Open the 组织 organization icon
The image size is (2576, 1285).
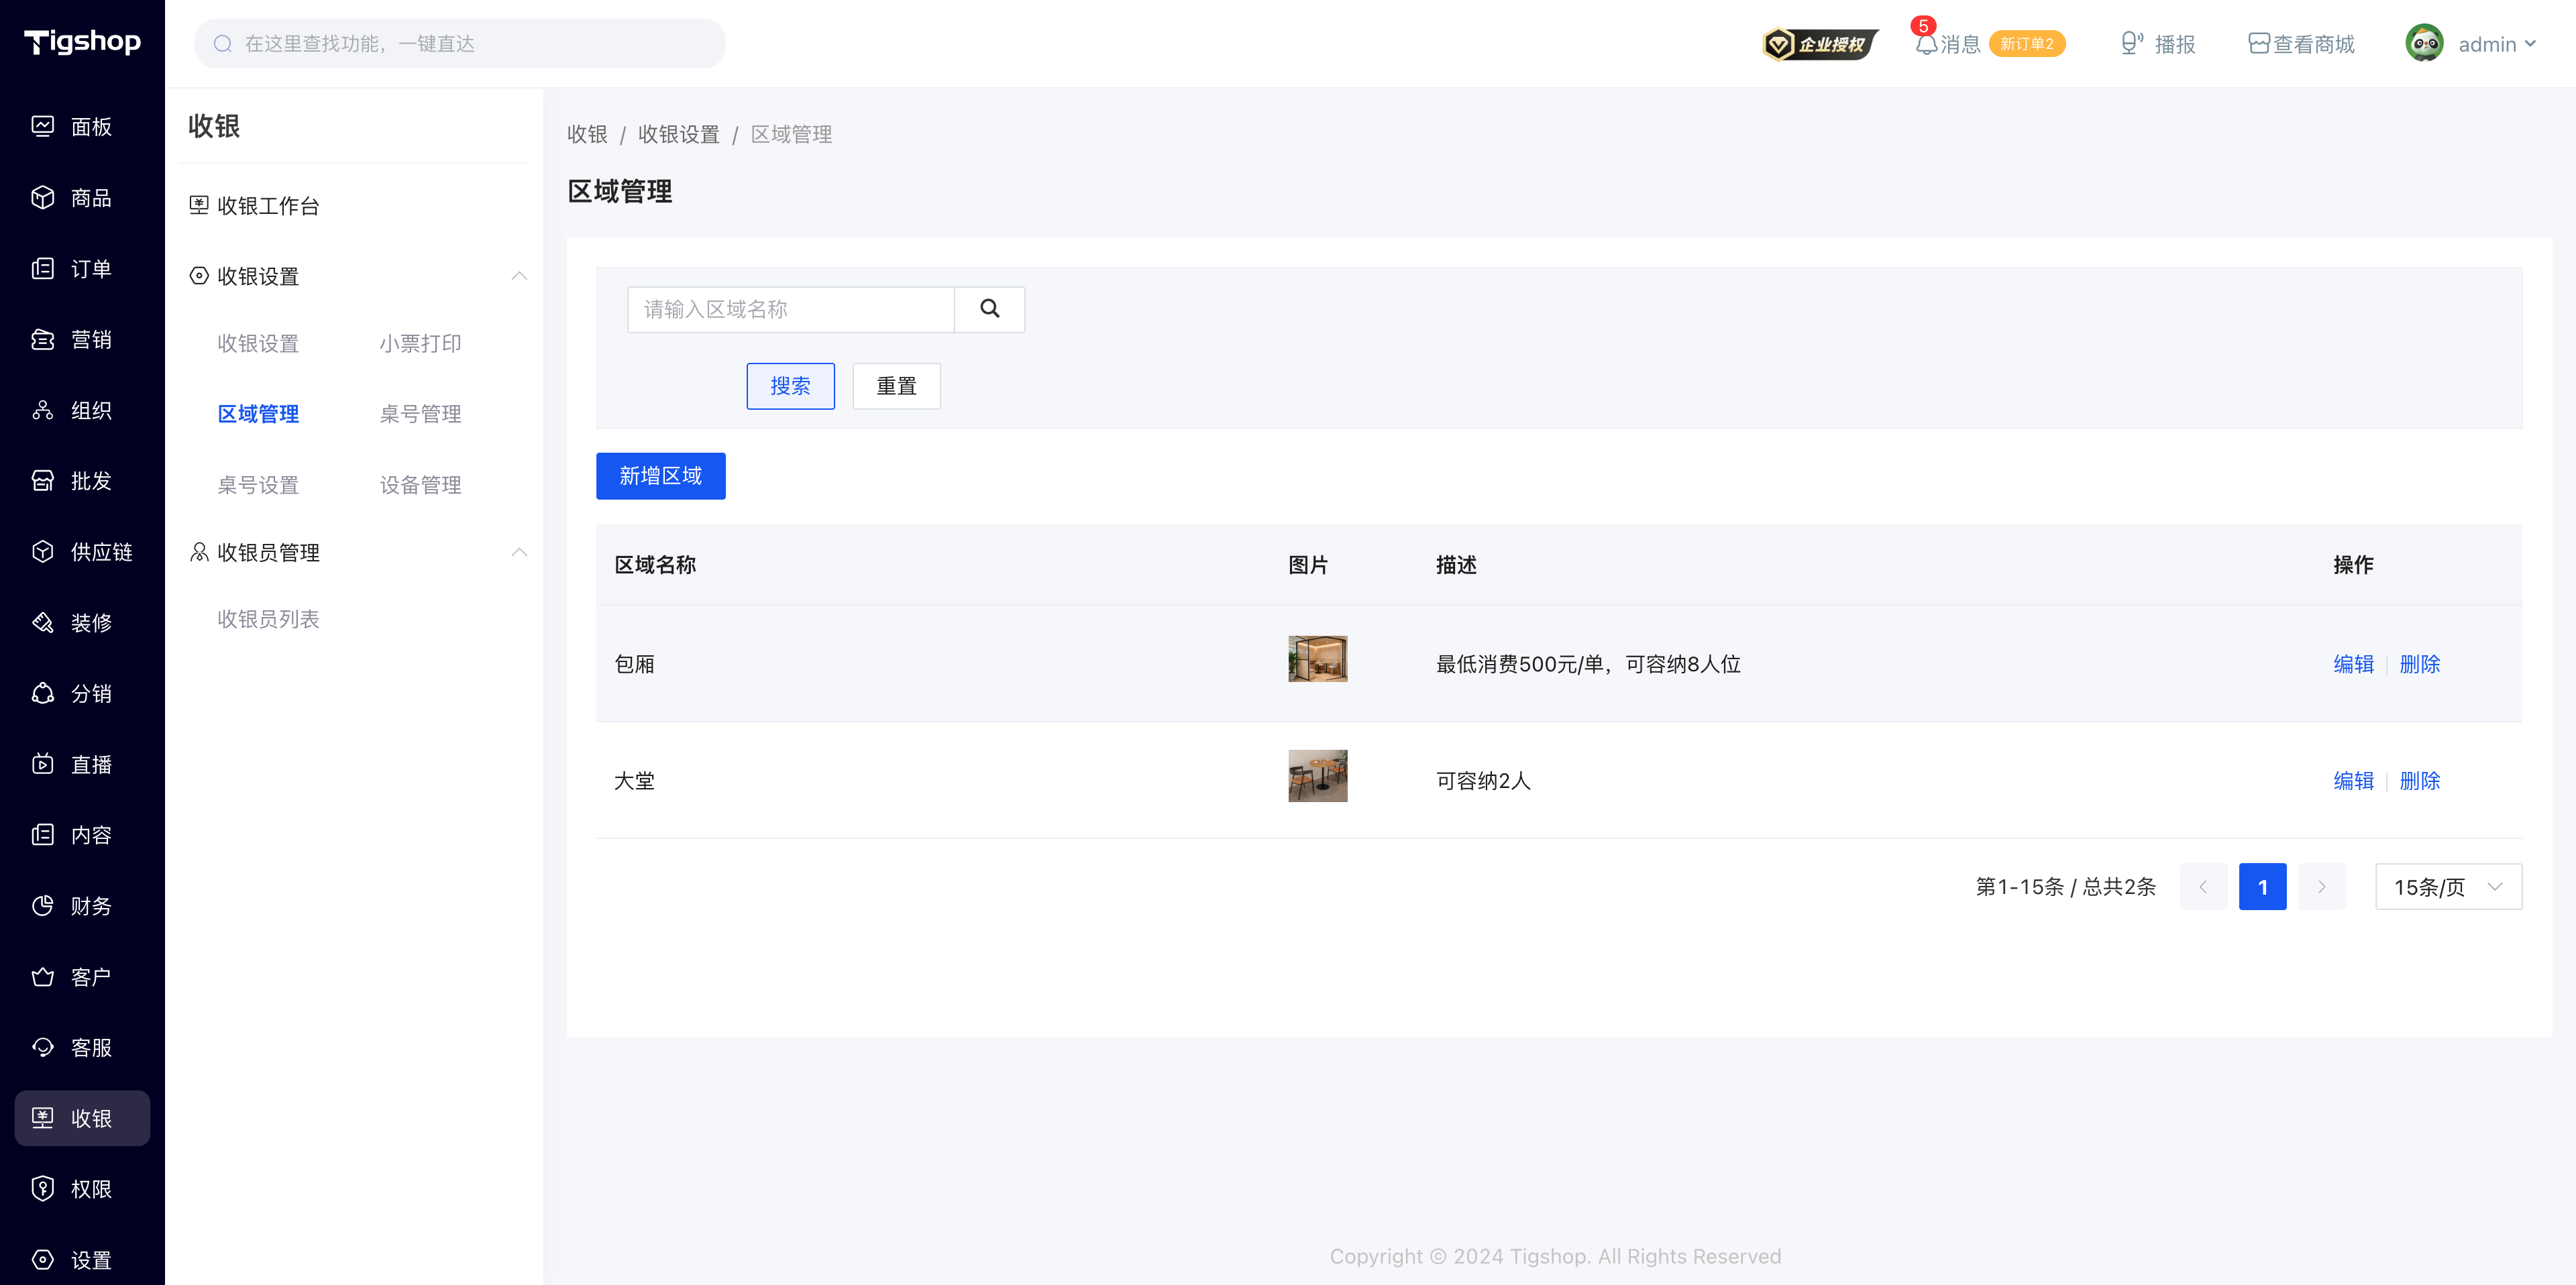click(x=42, y=410)
